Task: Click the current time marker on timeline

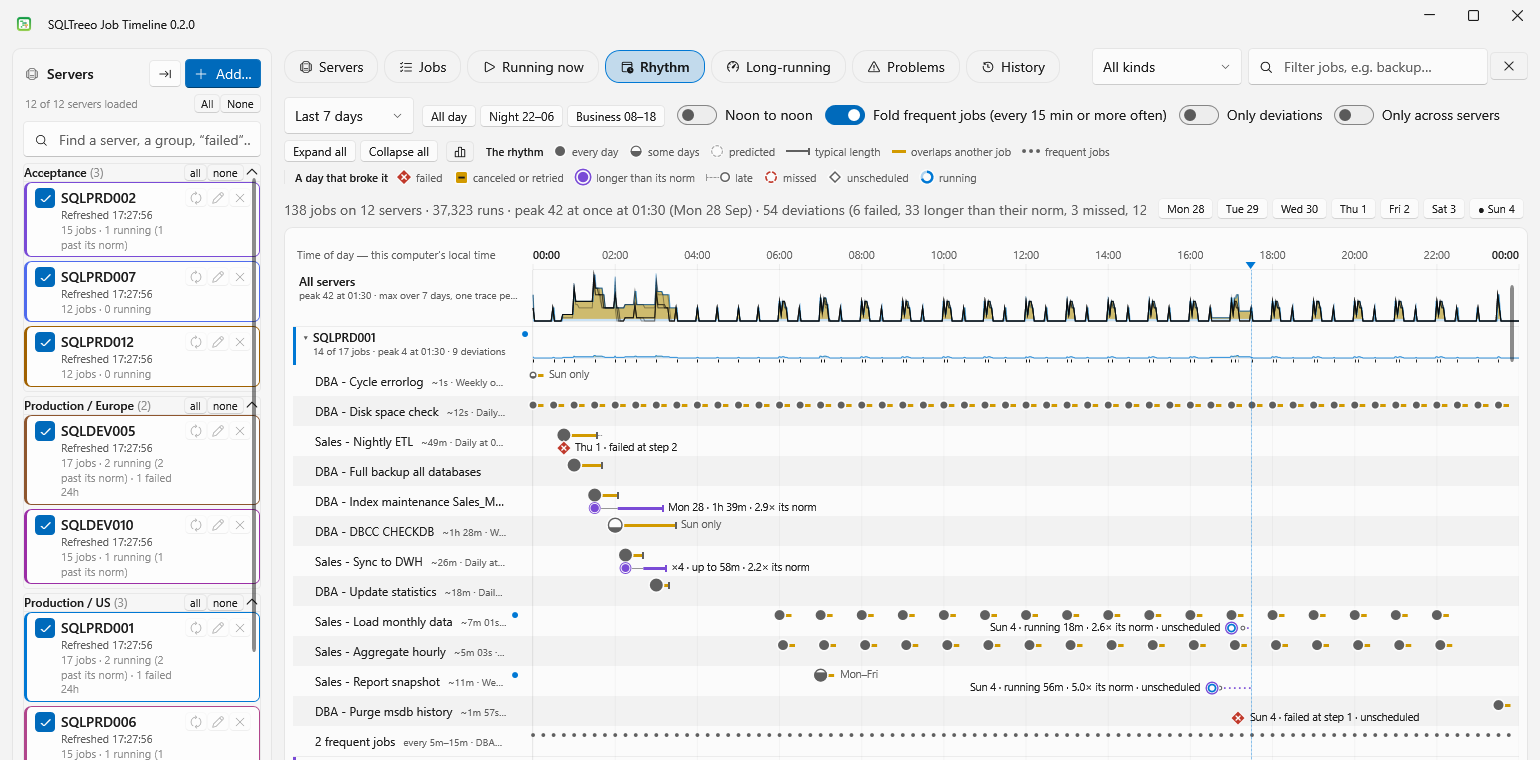Action: tap(1250, 265)
